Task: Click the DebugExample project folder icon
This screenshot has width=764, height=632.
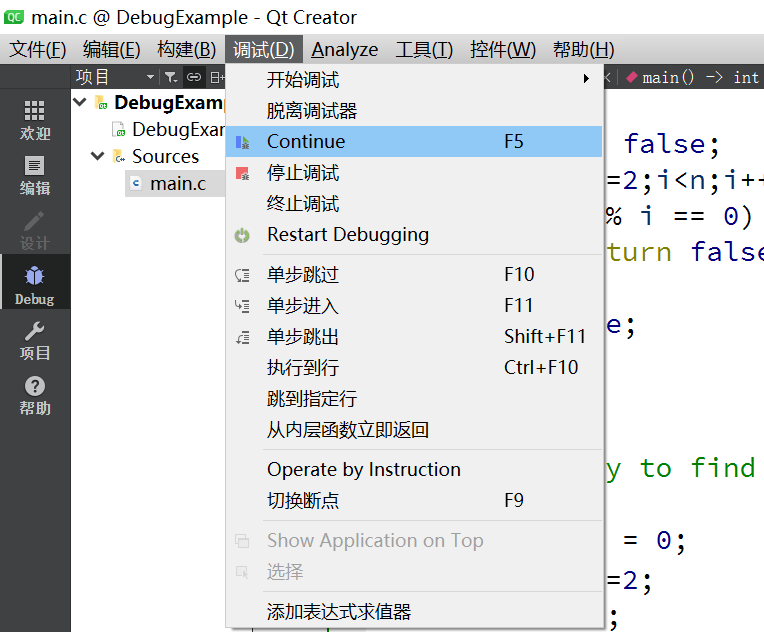Action: pyautogui.click(x=101, y=102)
